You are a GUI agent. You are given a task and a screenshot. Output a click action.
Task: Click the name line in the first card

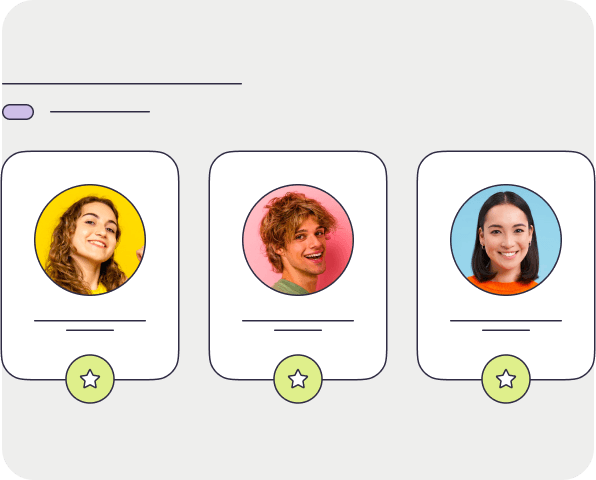coord(90,321)
